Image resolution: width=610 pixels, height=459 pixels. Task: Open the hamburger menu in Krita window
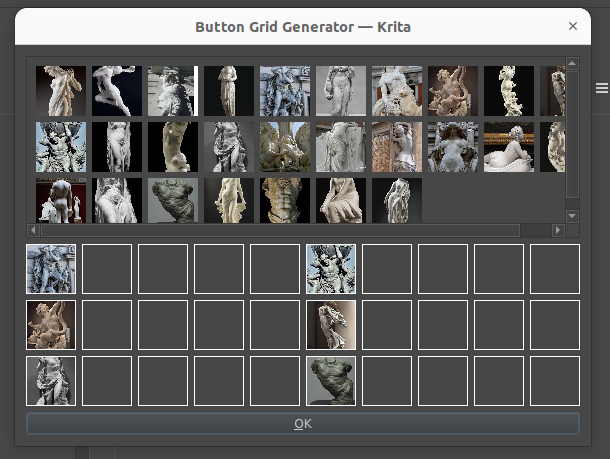601,88
